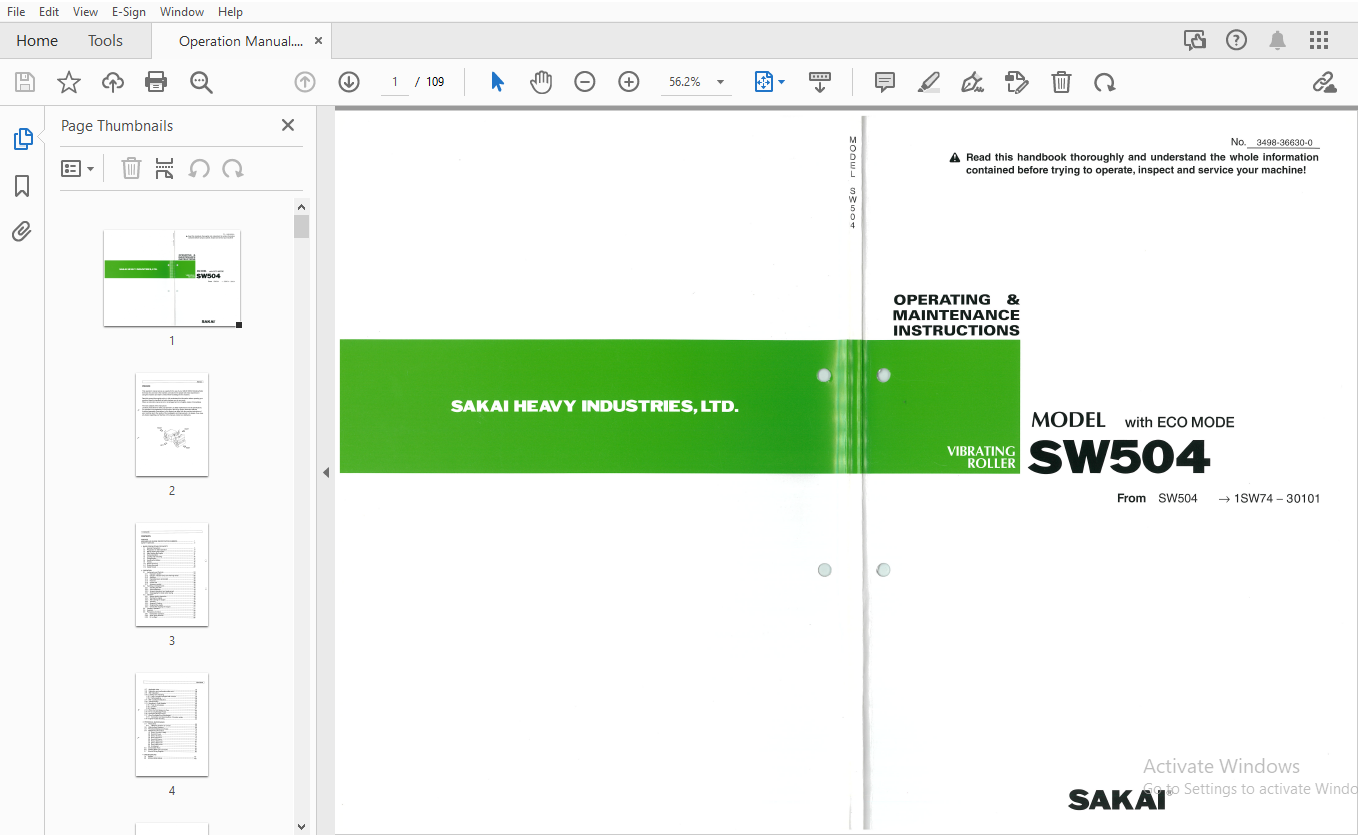Close the Page Thumbnails panel
Viewport: 1358px width, 835px height.
pos(288,125)
